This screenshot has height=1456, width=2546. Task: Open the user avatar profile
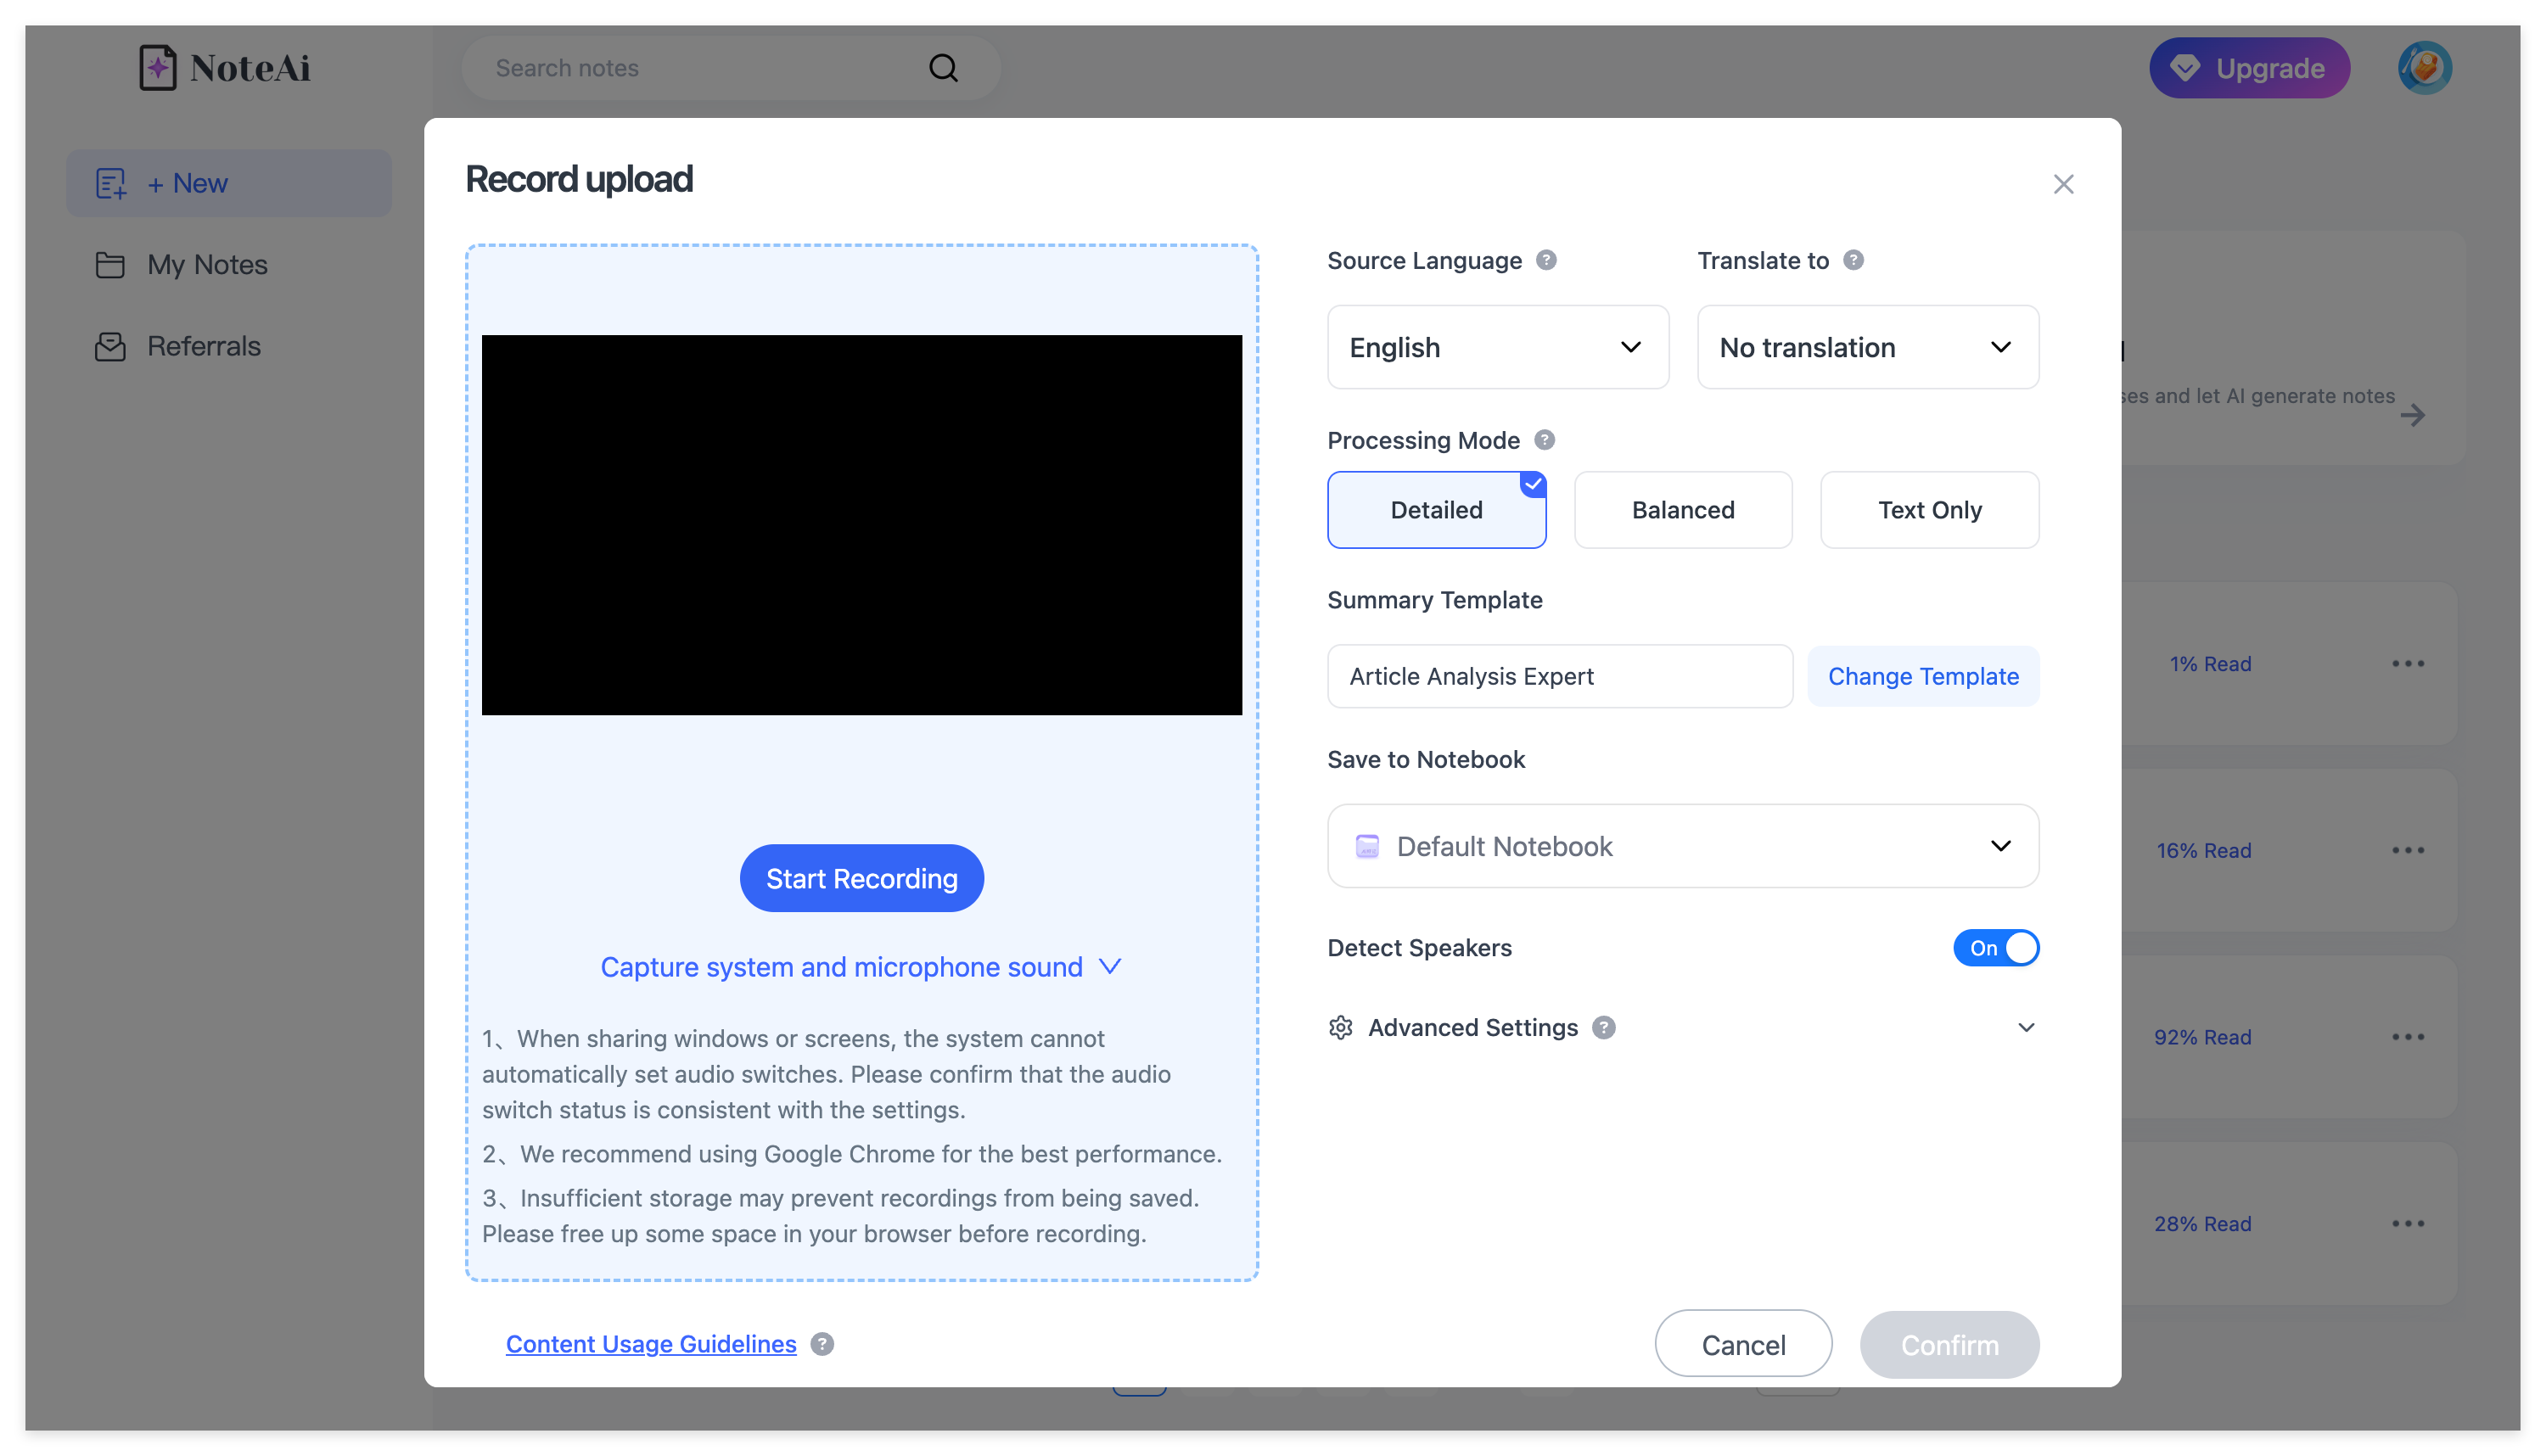(2424, 67)
